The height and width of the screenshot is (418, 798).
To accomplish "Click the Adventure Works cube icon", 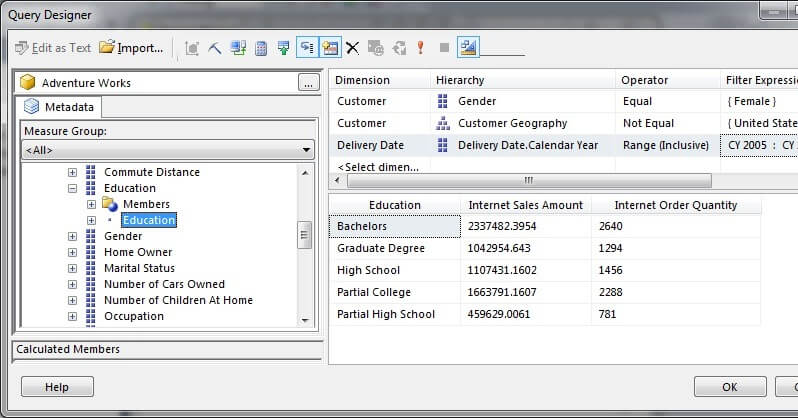I will (27, 82).
